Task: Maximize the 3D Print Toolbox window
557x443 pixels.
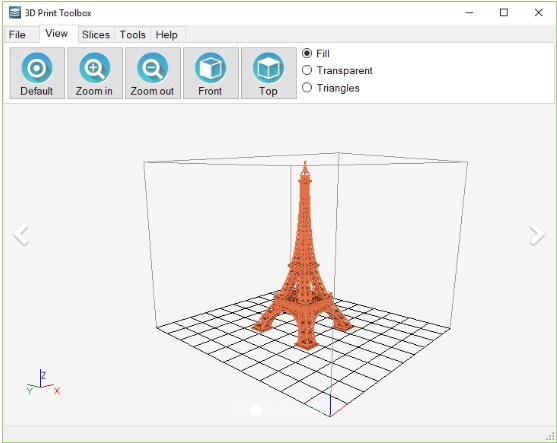Action: [x=504, y=12]
